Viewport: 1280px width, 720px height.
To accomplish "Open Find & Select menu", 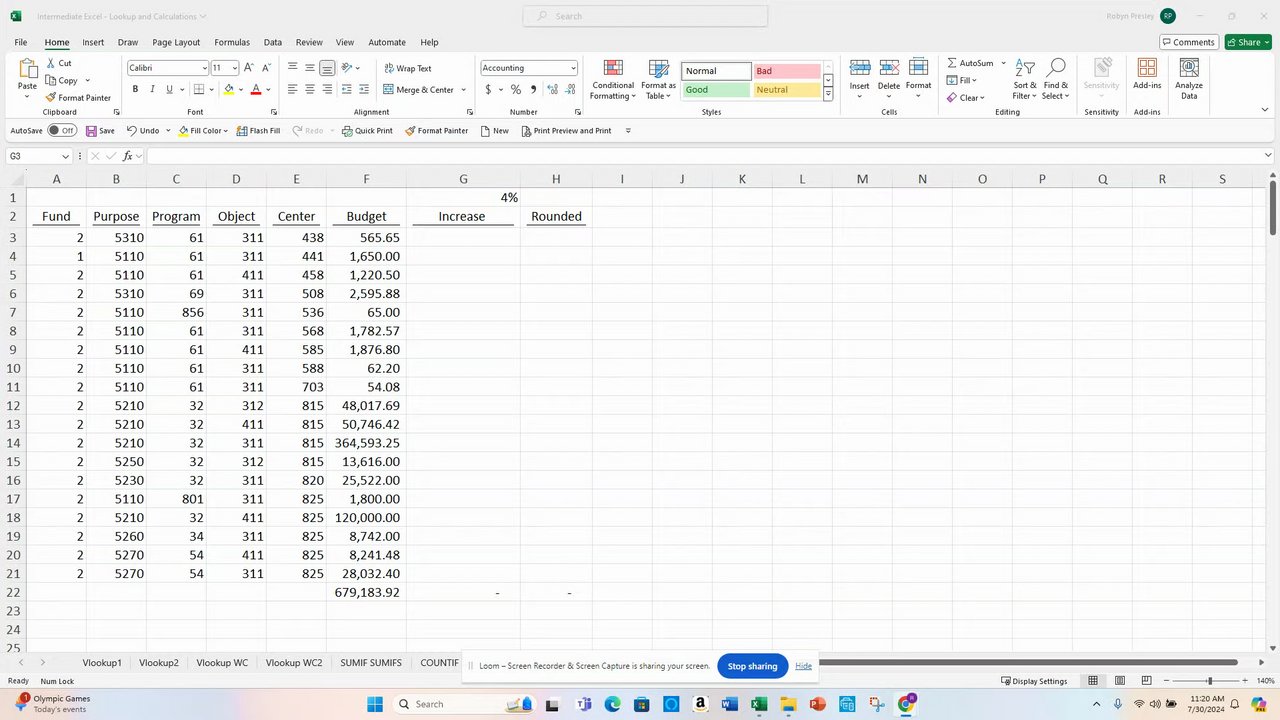I will click(x=1055, y=79).
